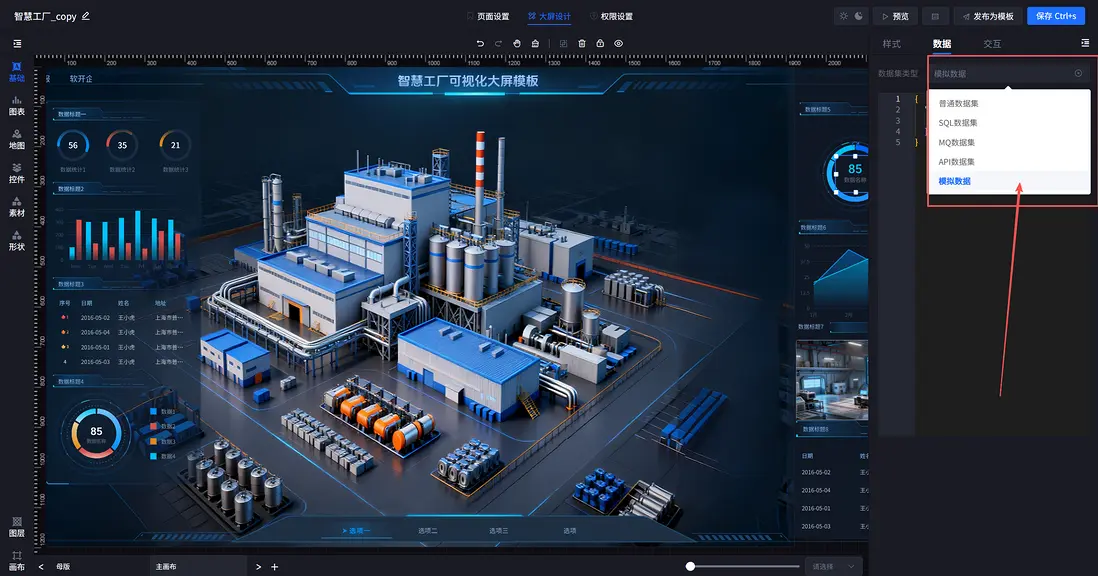Open the 形状 shapes category
The image size is (1098, 576).
click(17, 240)
